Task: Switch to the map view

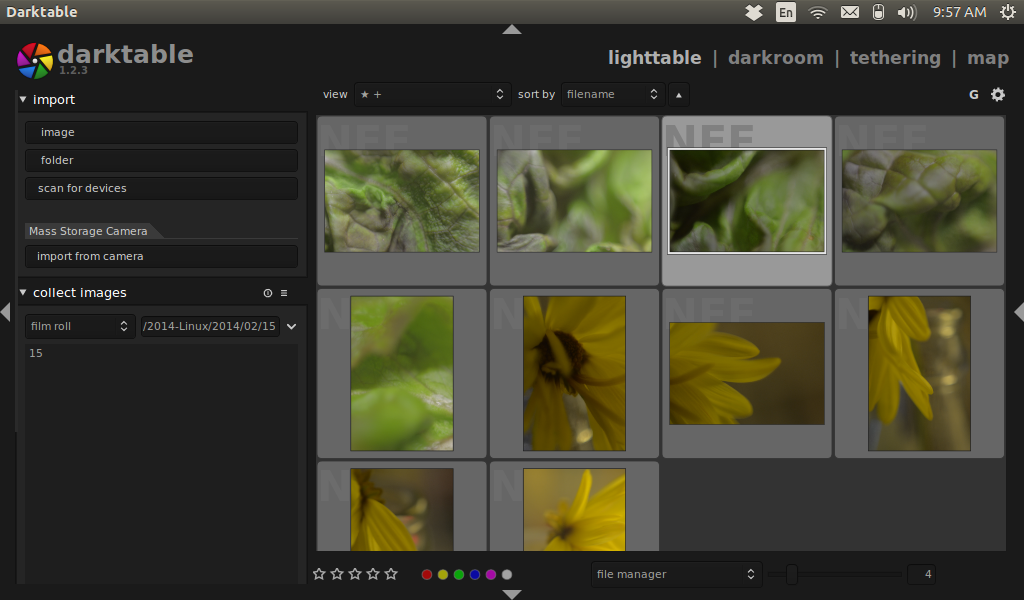Action: (x=987, y=58)
